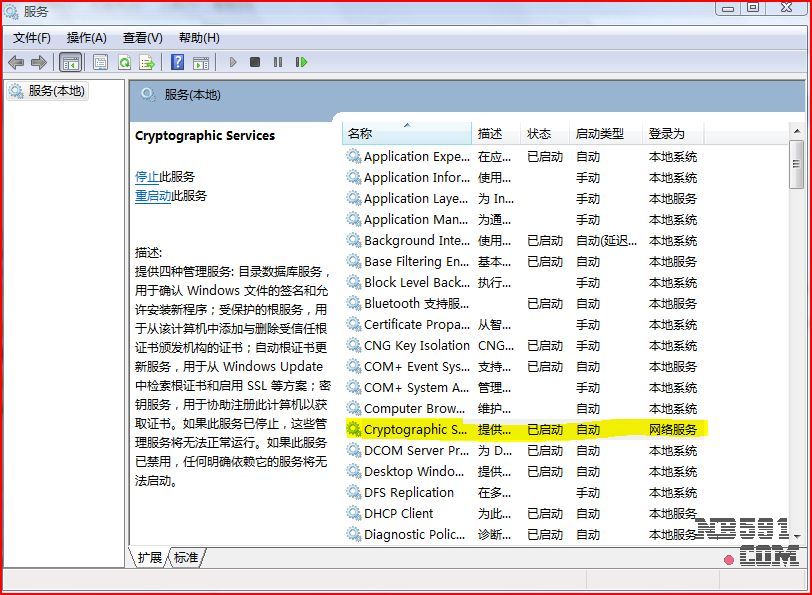812x595 pixels.
Task: Open the blue Help toolbar icon
Action: pyautogui.click(x=177, y=62)
